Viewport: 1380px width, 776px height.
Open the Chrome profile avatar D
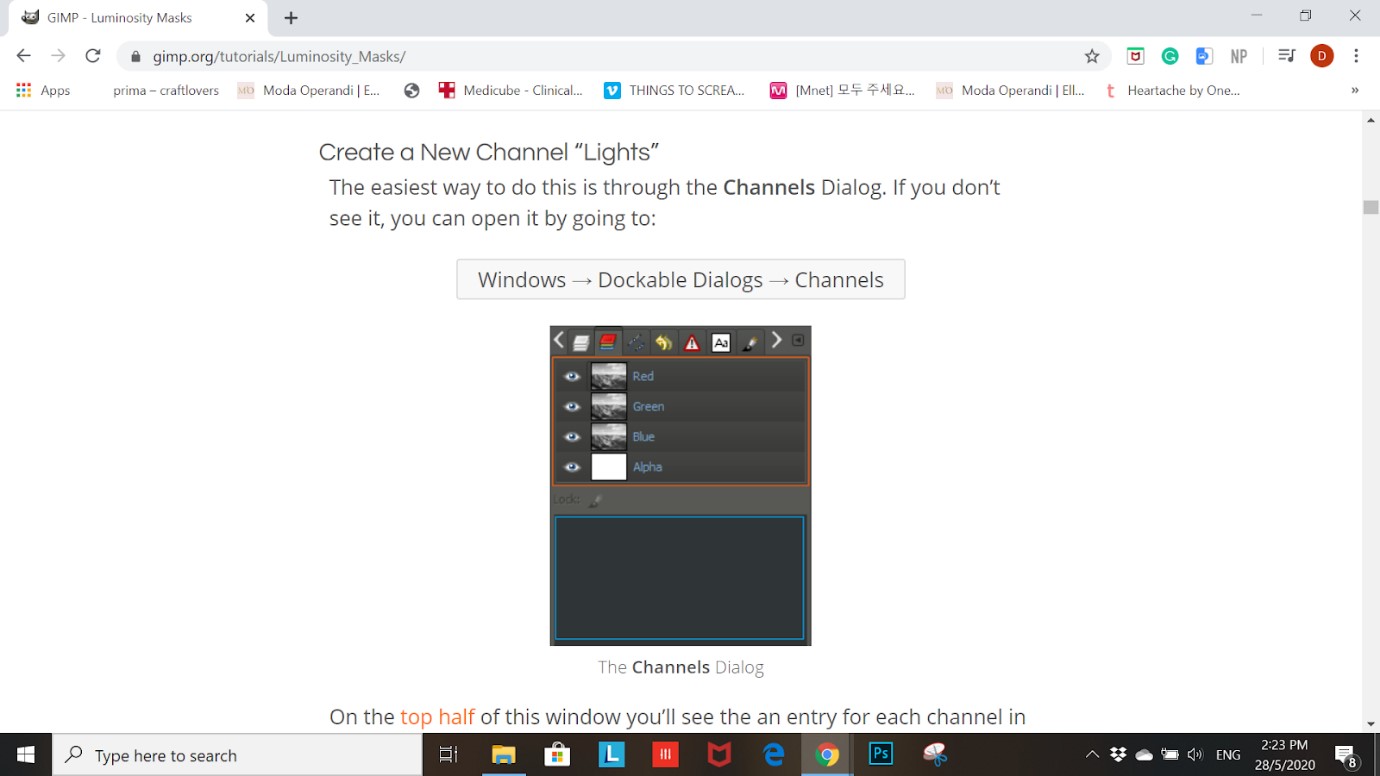click(1321, 57)
